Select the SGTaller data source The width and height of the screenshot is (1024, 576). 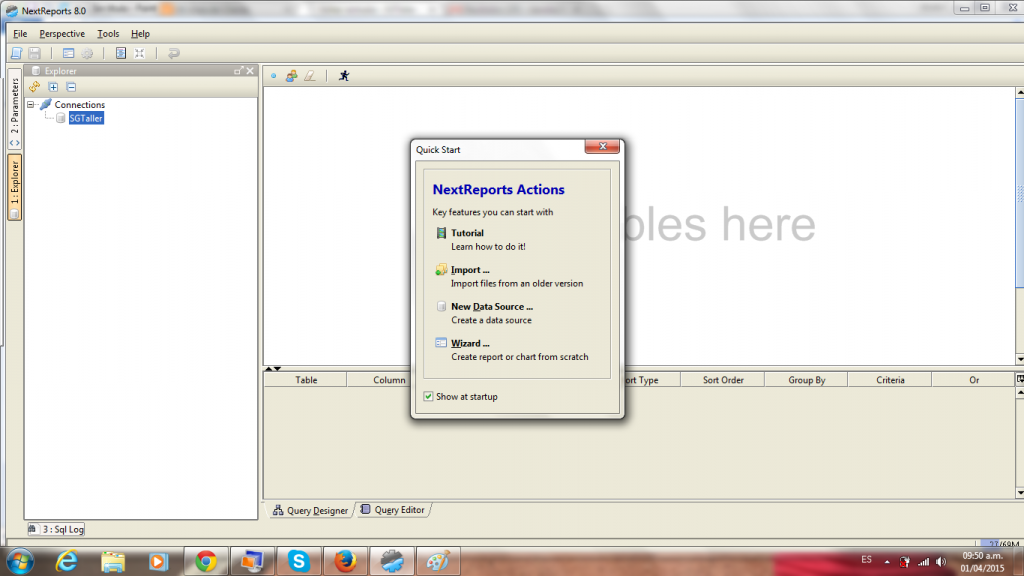85,118
